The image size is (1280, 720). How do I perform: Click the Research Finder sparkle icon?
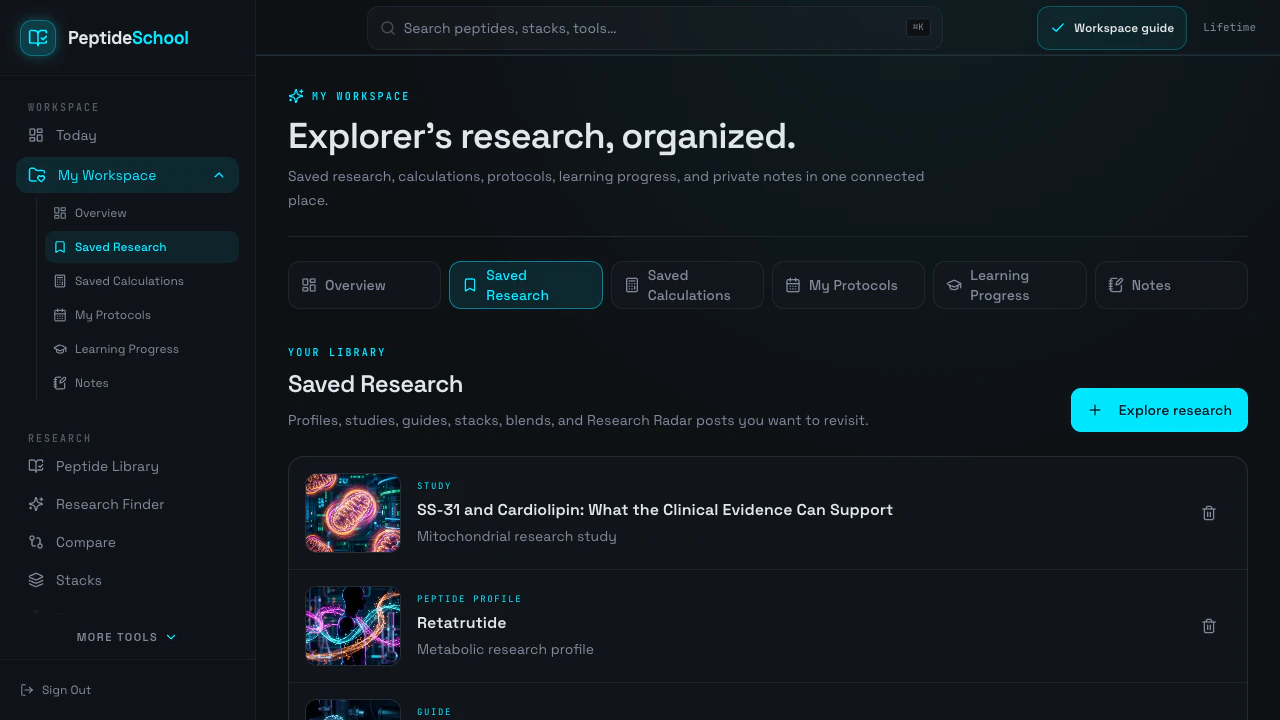tap(36, 504)
